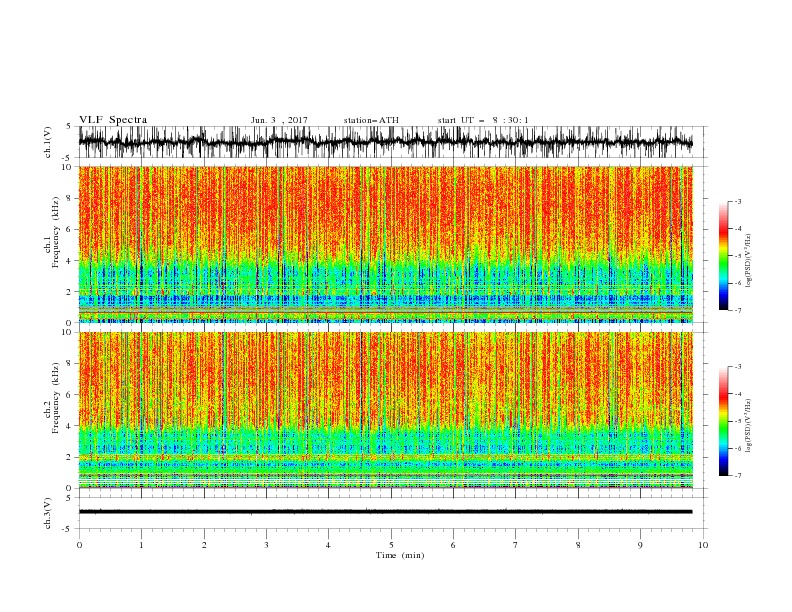Click the ch.3 voltage waveform trace panel
The width and height of the screenshot is (792, 612).
click(393, 513)
